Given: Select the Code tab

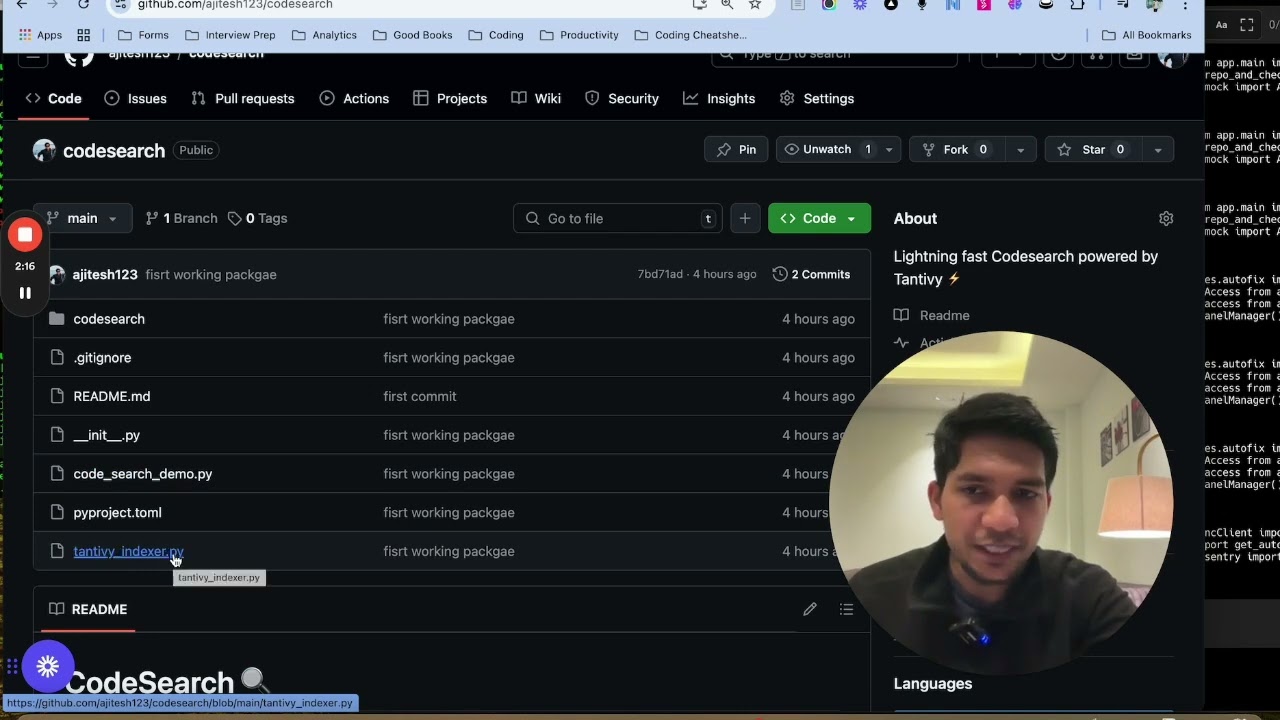Looking at the screenshot, I should click(x=54, y=98).
